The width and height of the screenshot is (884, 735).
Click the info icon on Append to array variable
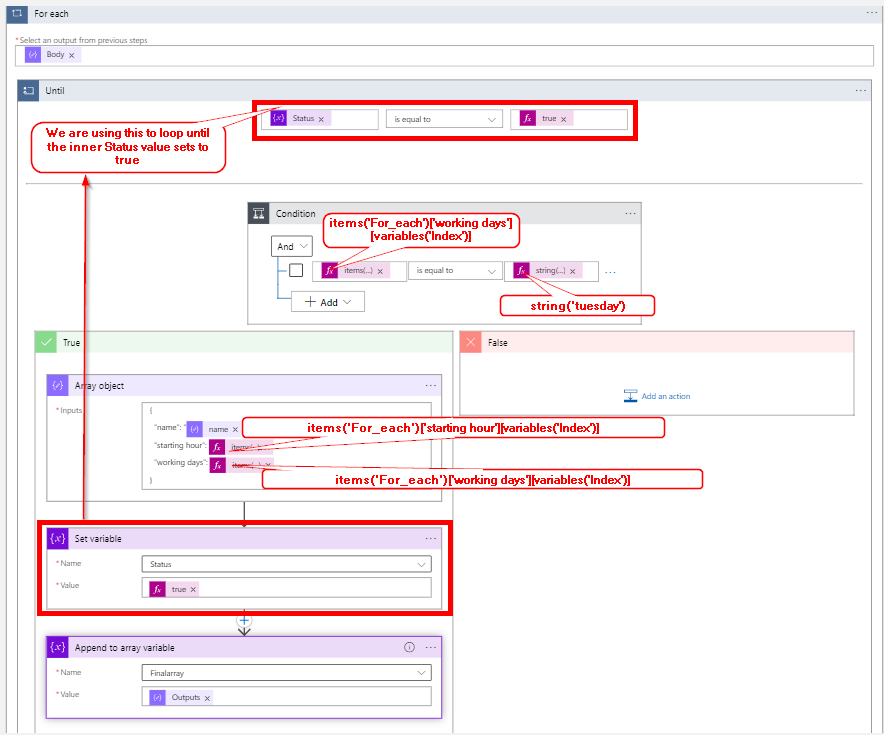point(409,647)
